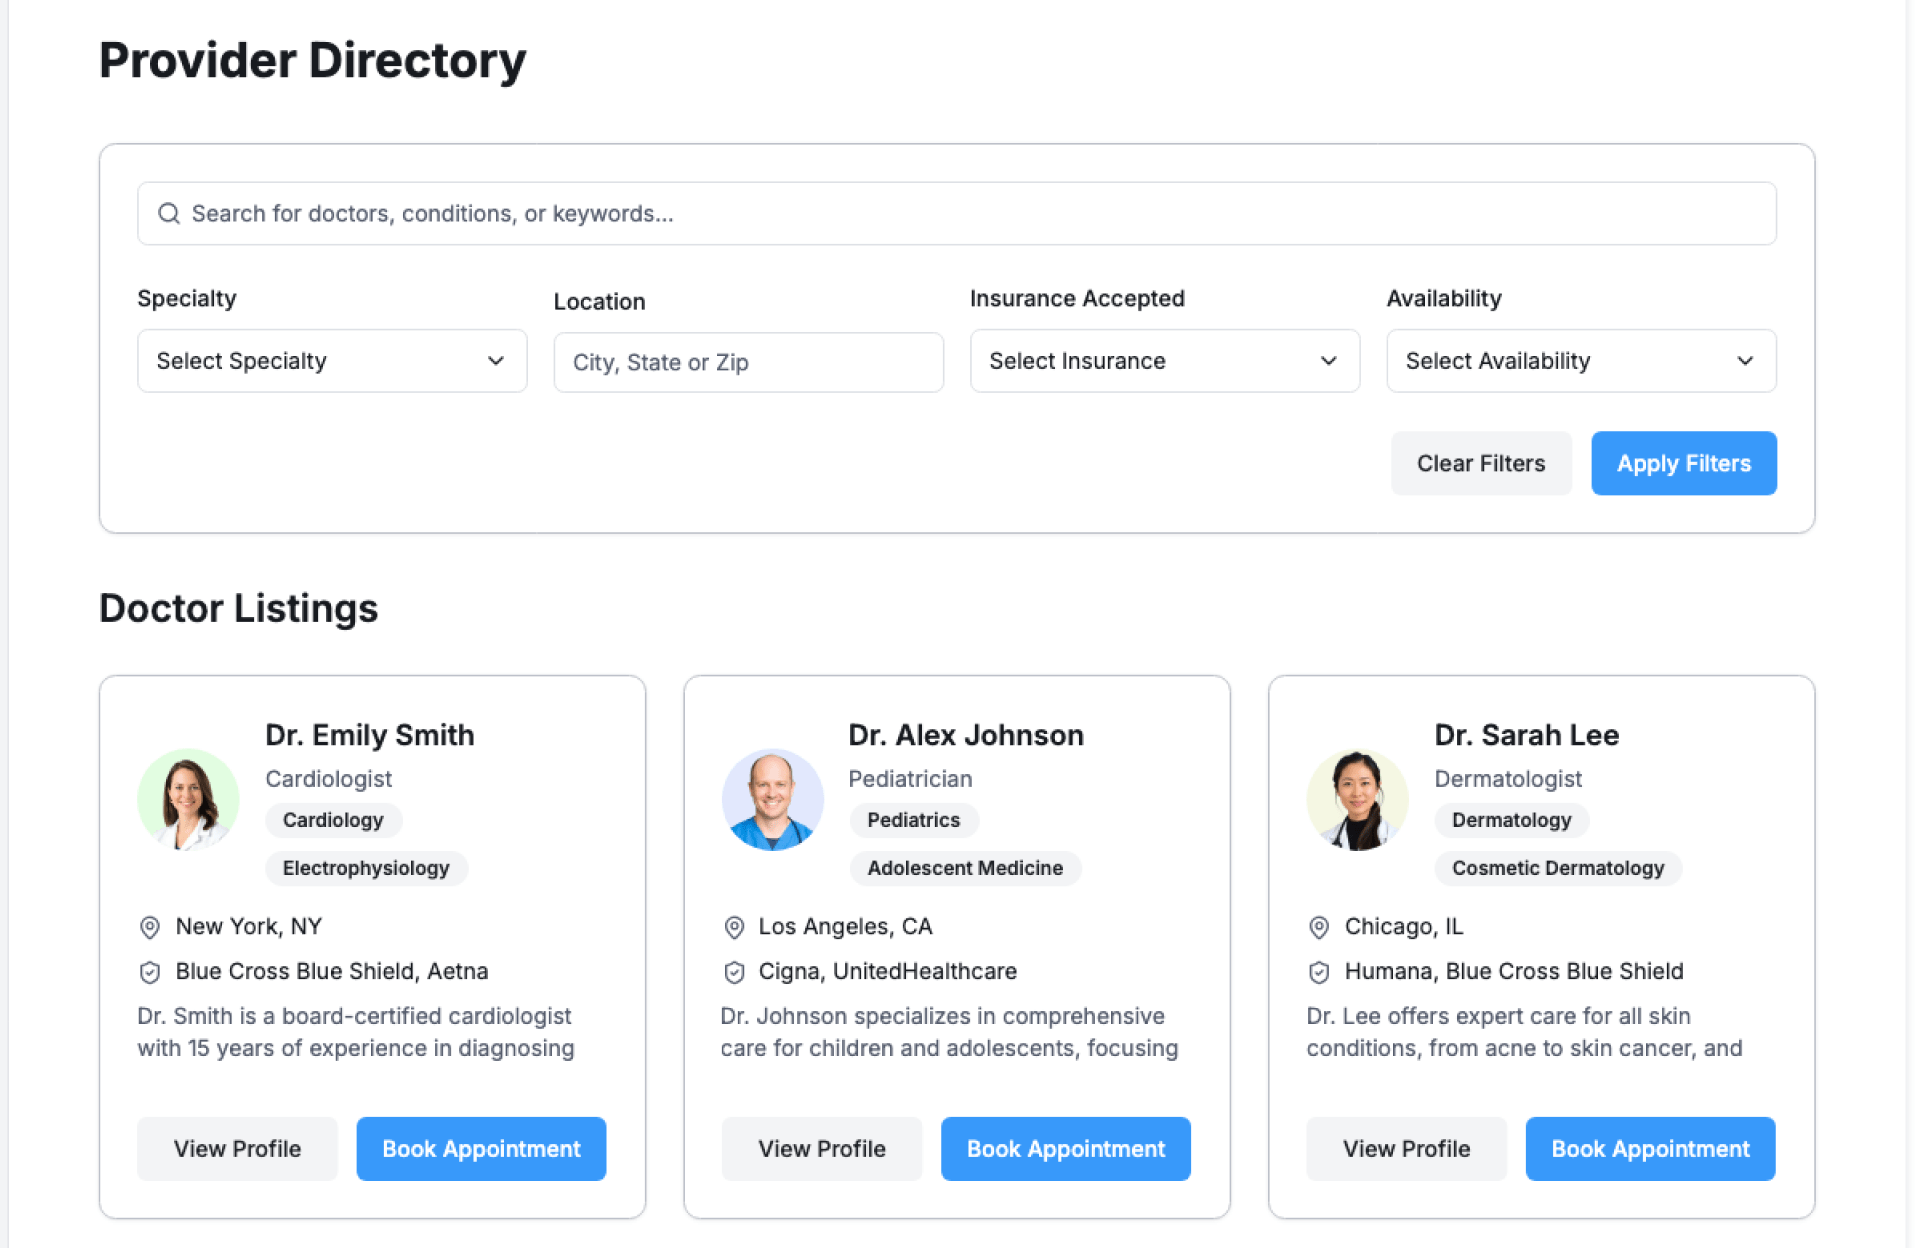Click Dr. Emily Smith's profile photo

188,800
